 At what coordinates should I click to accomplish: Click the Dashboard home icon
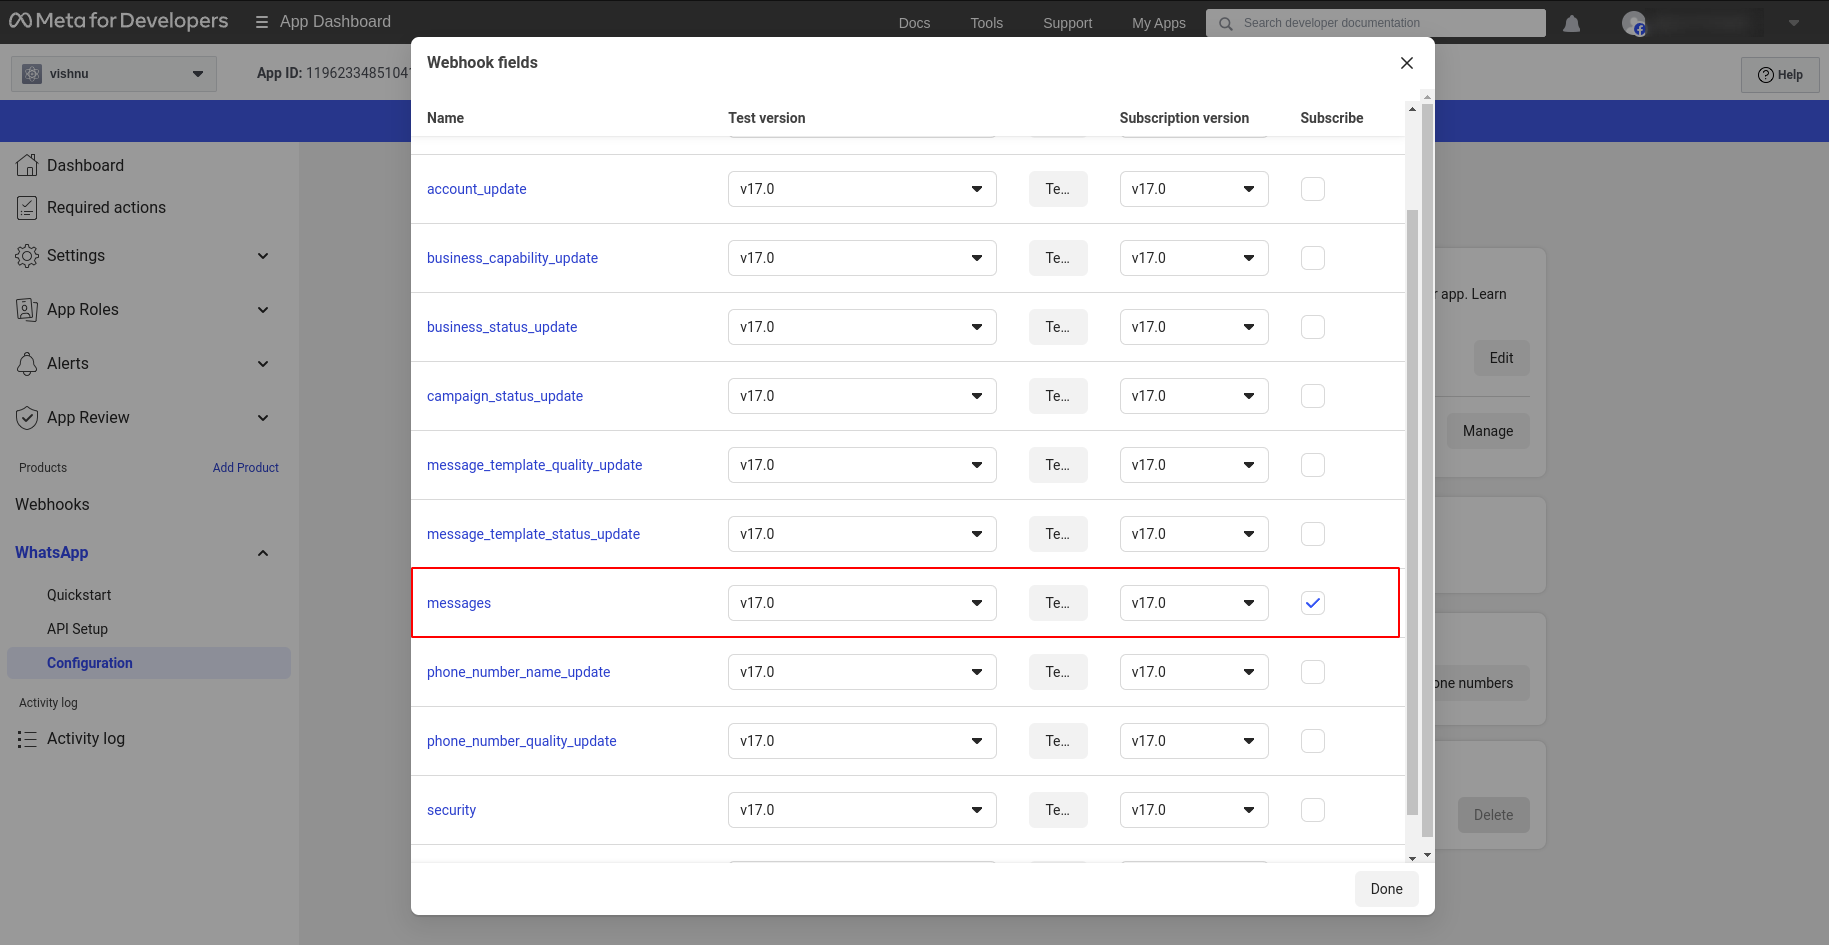tap(27, 165)
